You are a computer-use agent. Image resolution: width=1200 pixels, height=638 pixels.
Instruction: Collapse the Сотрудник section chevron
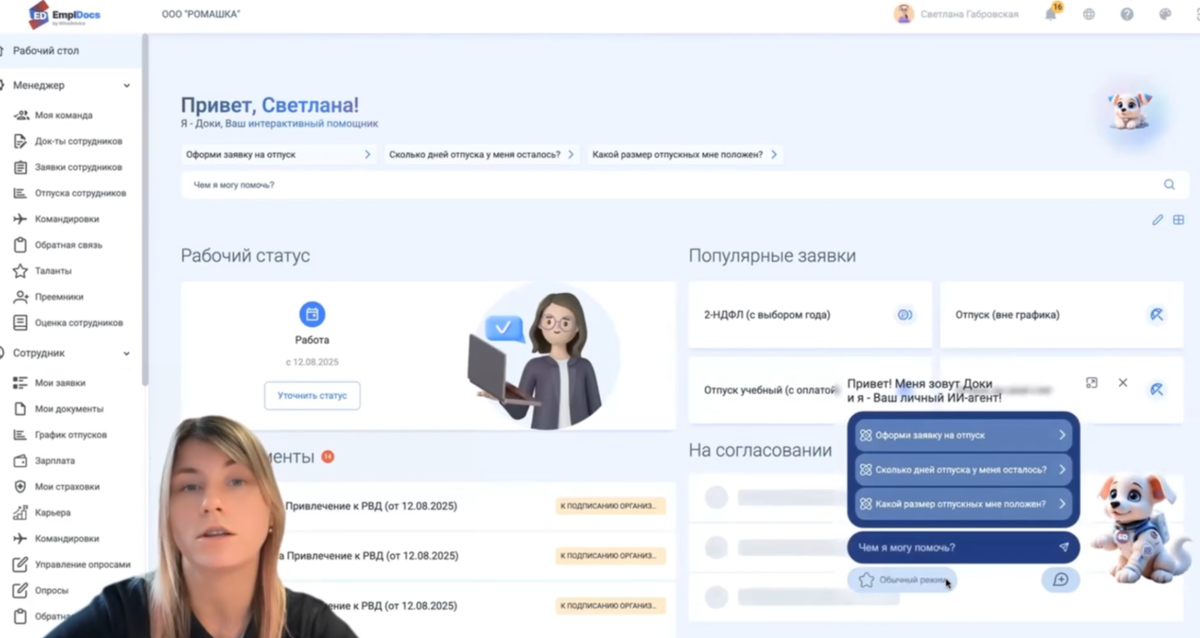coord(127,353)
